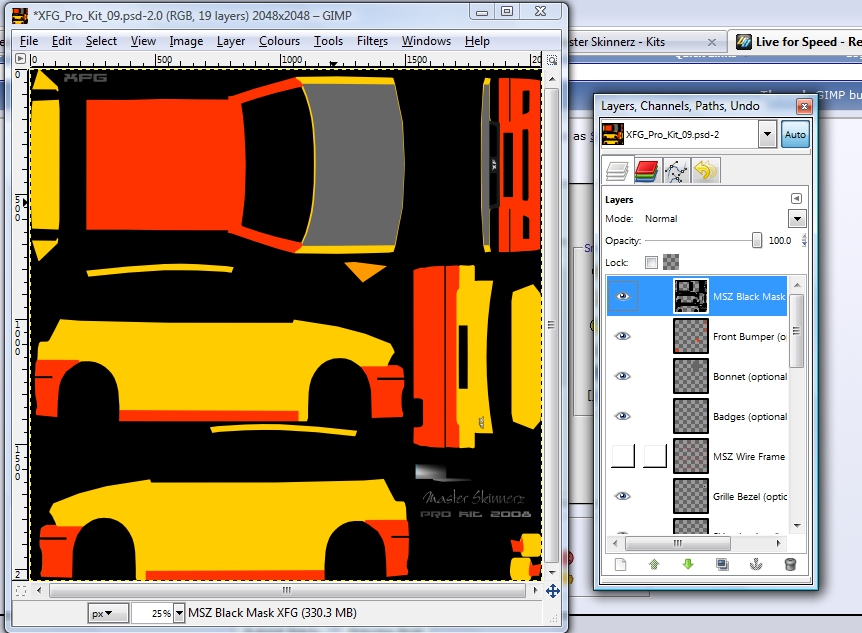Switch to the Layers tab icon
The height and width of the screenshot is (633, 862).
(x=617, y=170)
